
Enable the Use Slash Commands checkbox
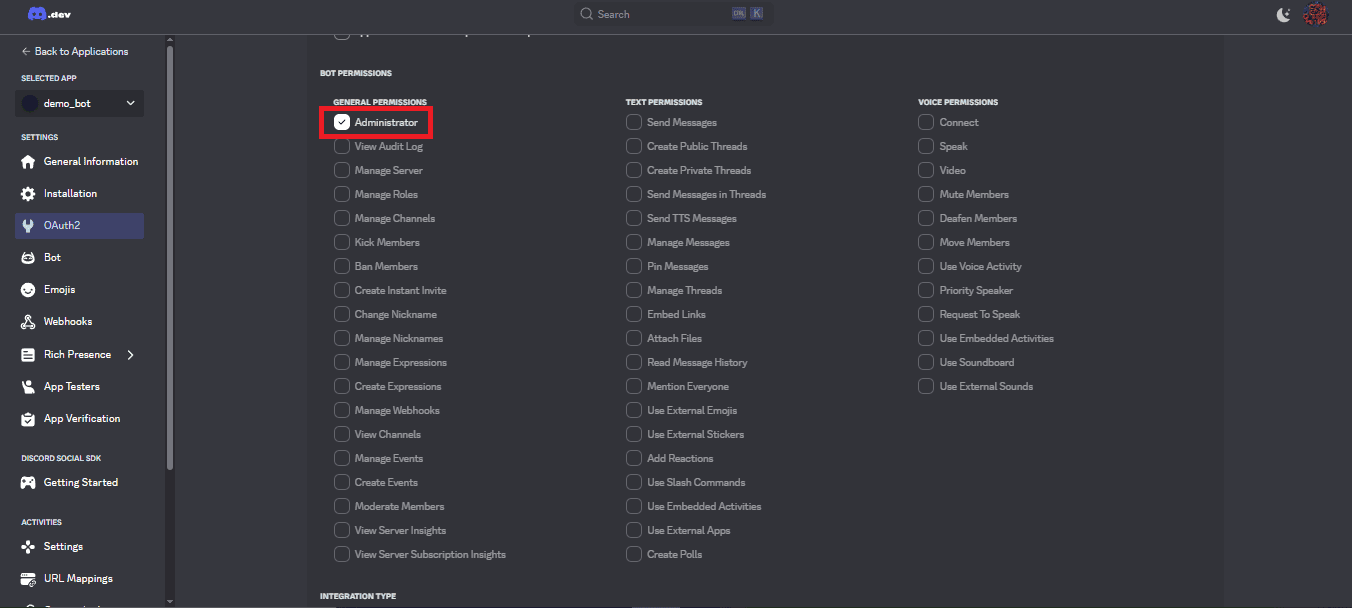(634, 482)
